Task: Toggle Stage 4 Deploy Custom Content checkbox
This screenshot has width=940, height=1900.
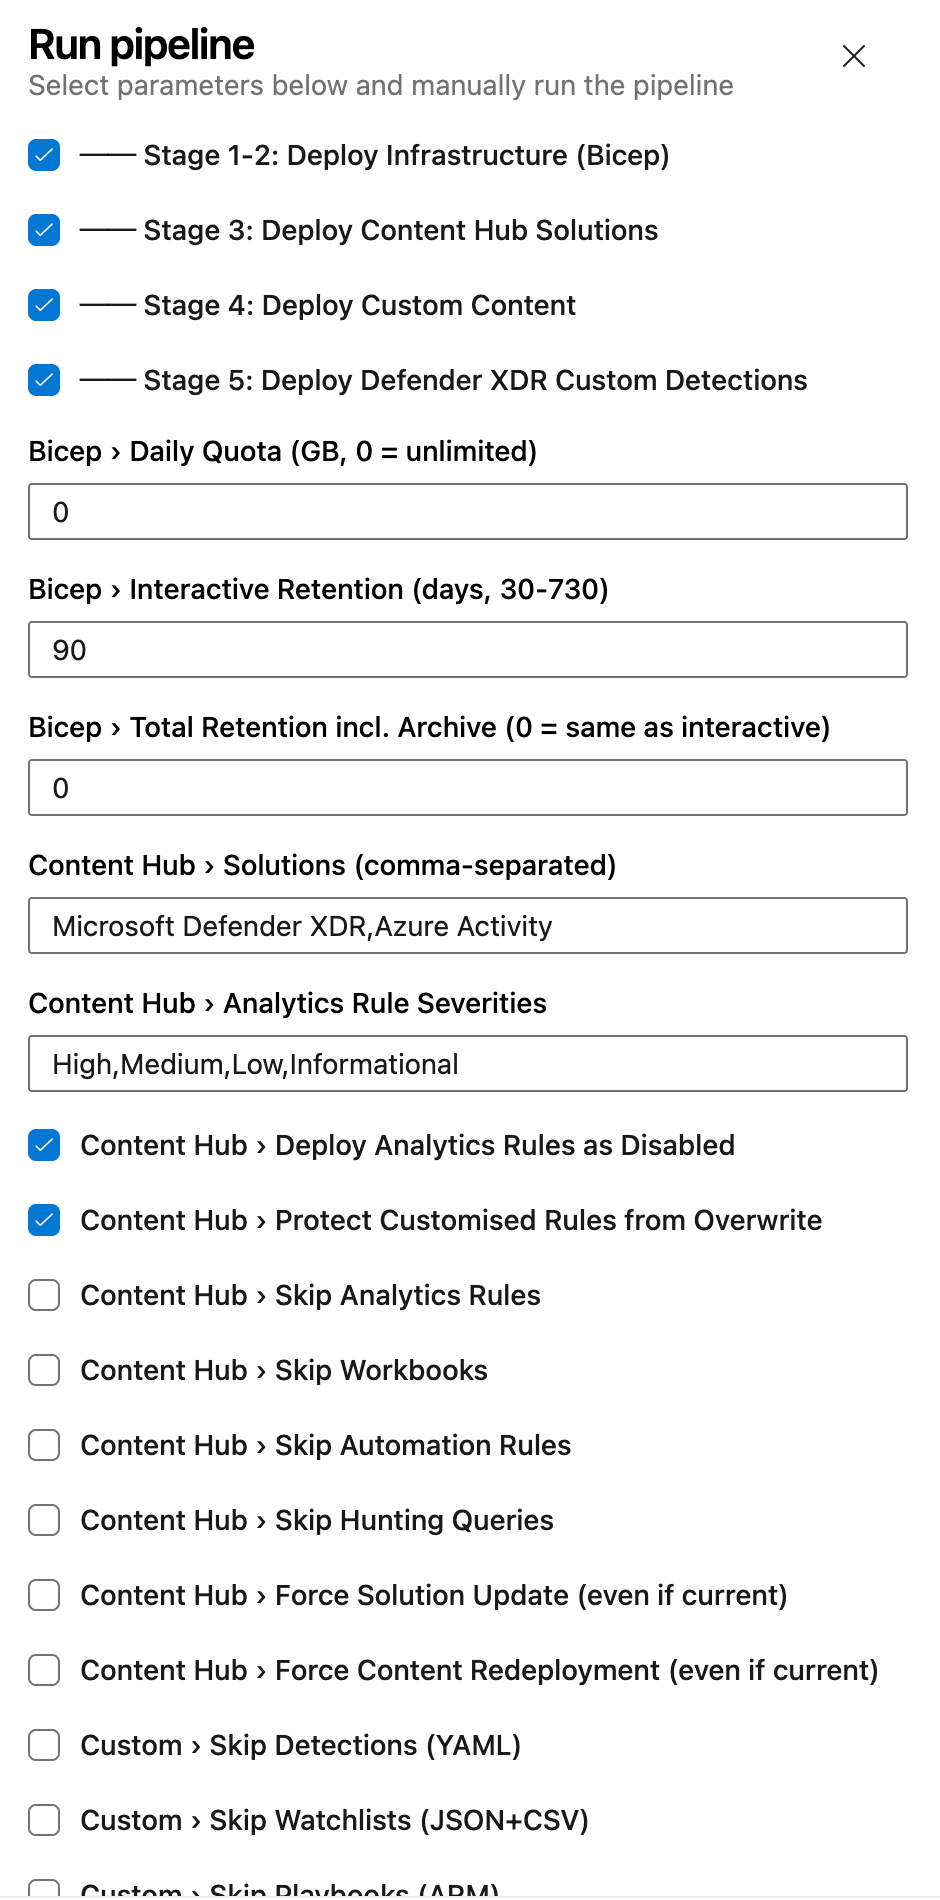Action: point(44,305)
